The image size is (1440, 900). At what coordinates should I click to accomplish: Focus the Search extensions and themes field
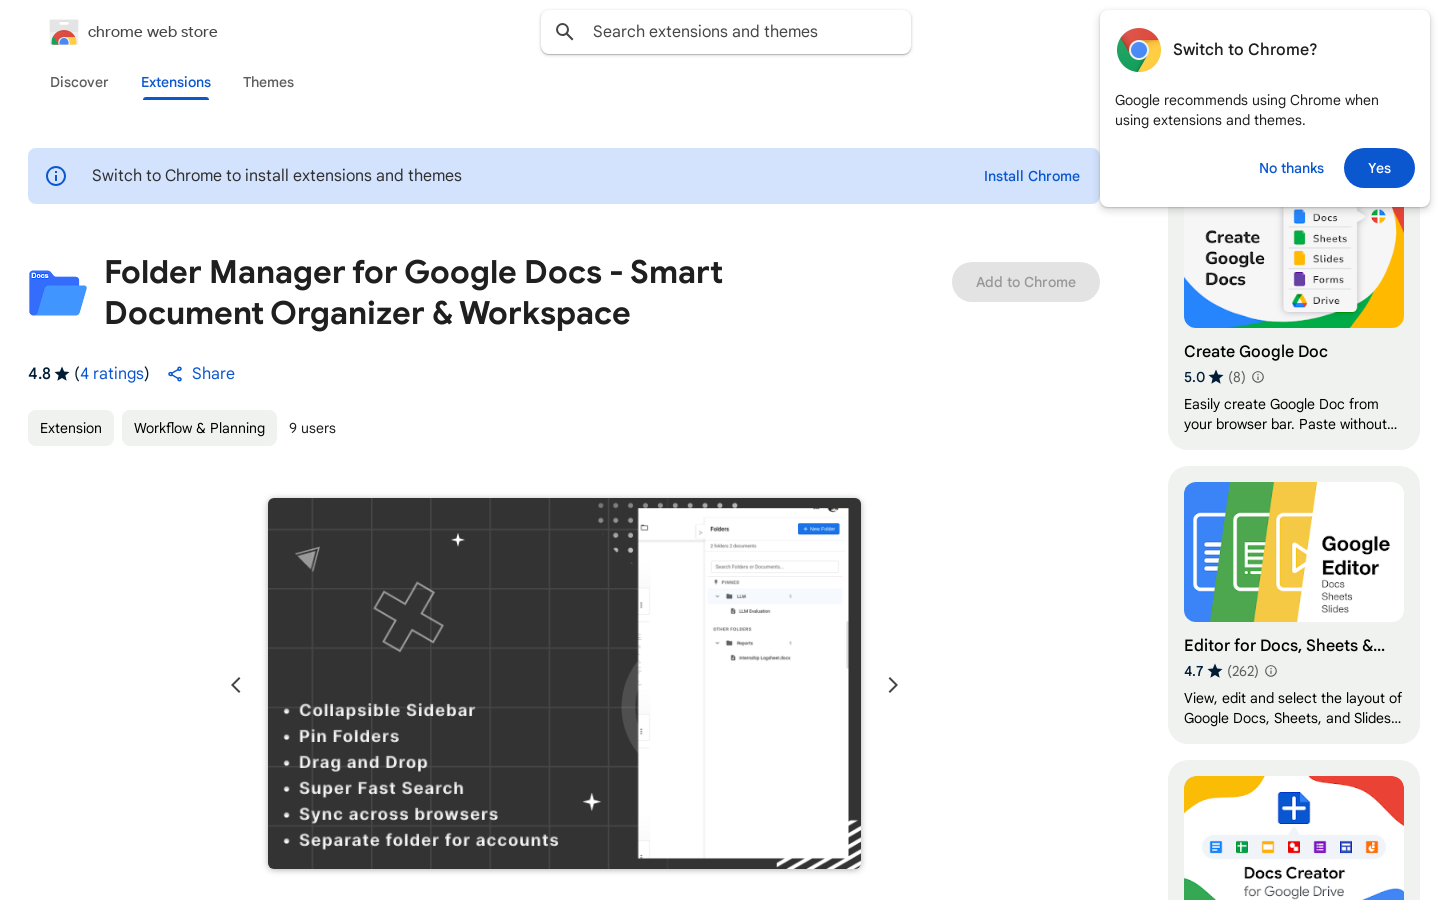(x=726, y=32)
